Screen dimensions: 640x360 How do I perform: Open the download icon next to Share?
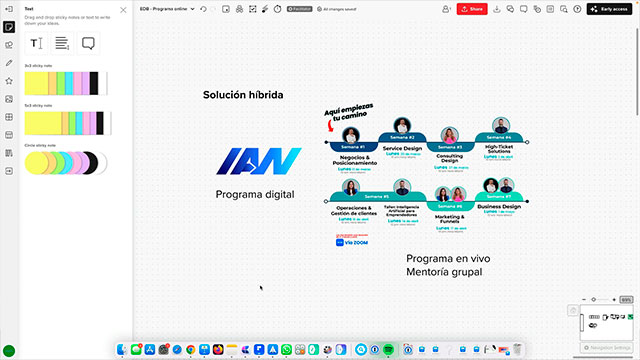[x=497, y=9]
